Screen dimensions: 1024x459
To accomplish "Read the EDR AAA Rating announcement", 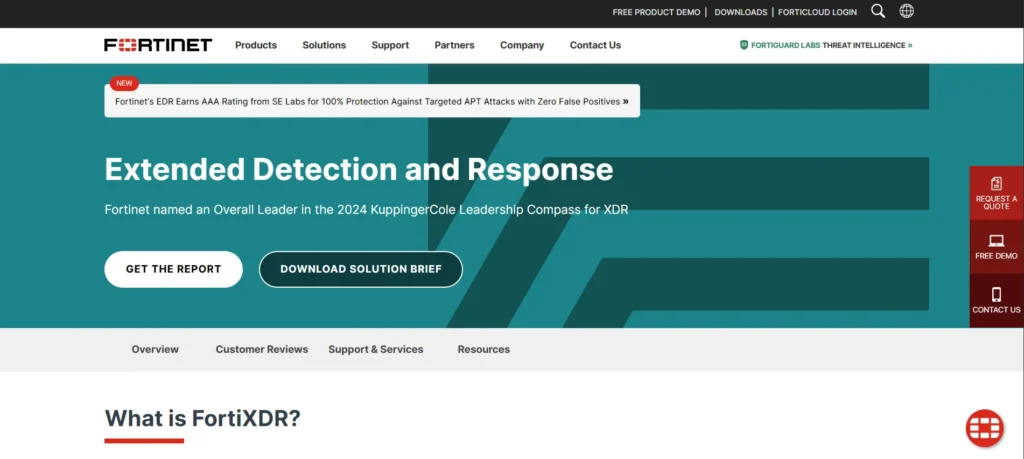I will [x=372, y=101].
